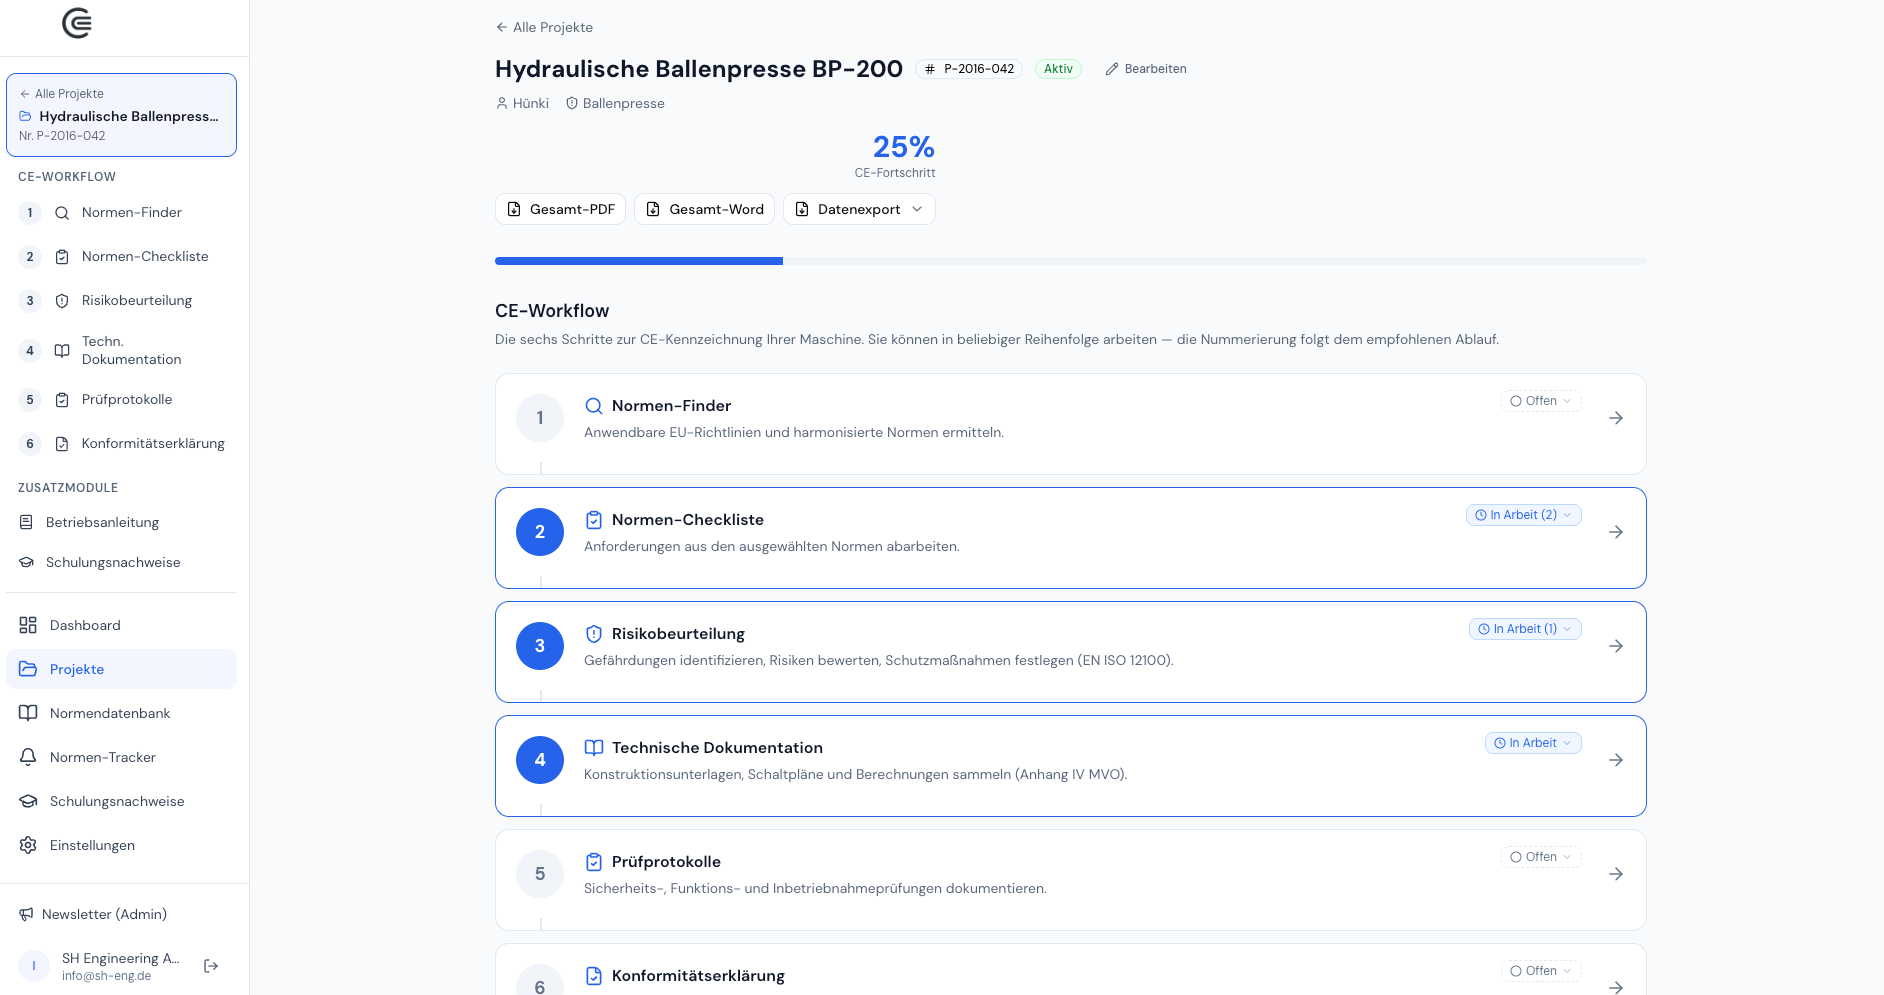Click the blue CE-Fortschritt progress bar

(x=639, y=261)
